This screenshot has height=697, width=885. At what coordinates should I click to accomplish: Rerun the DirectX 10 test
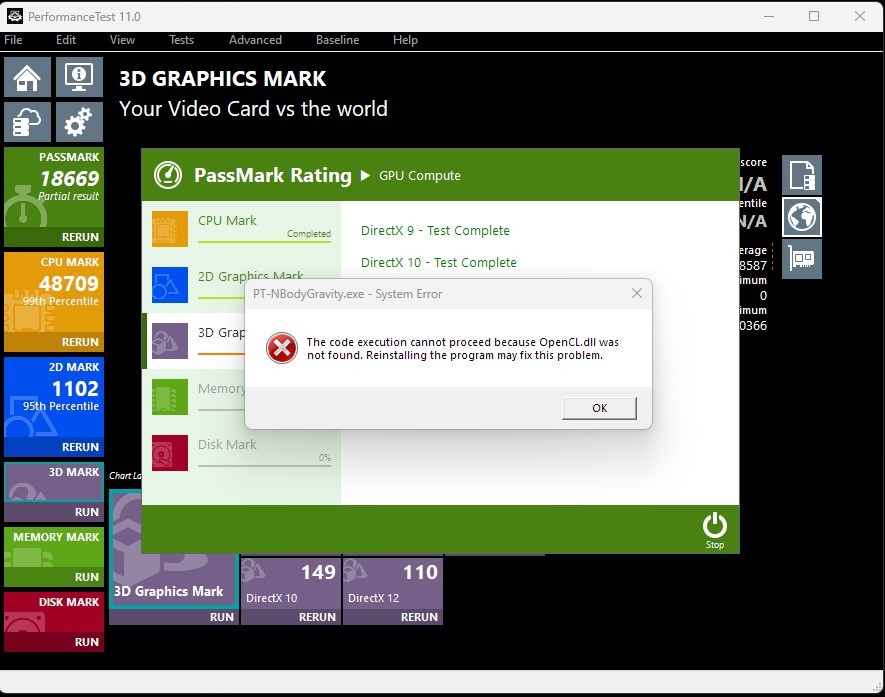click(x=317, y=617)
